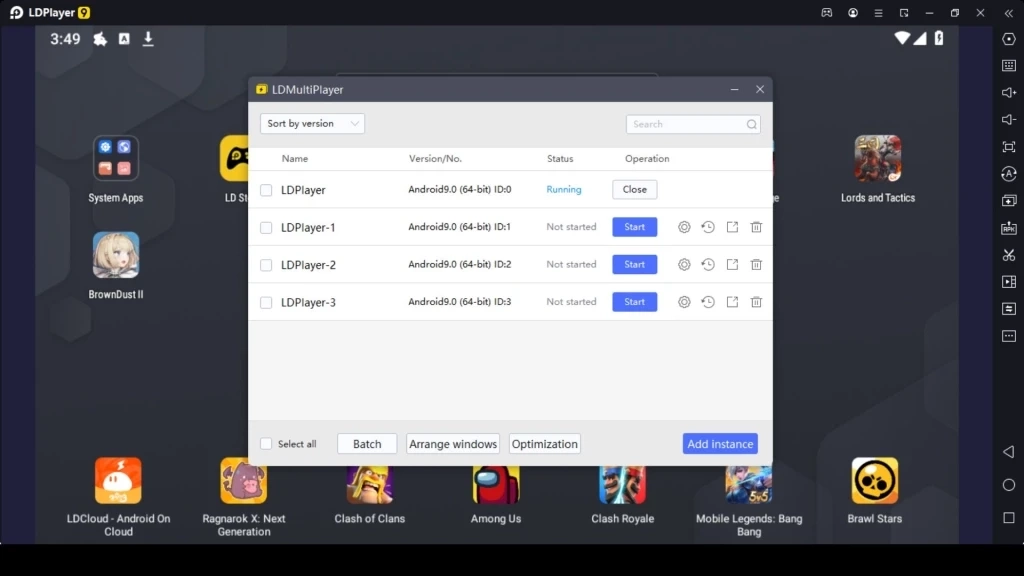The height and width of the screenshot is (576, 1024).
Task: Select the volume down icon on sidebar
Action: click(x=1009, y=119)
